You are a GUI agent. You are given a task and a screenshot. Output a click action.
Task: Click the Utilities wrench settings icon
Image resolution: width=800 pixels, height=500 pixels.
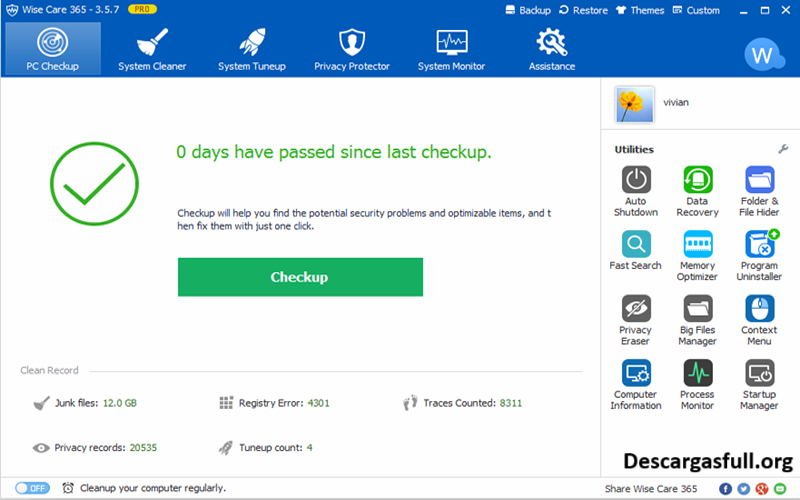point(783,149)
